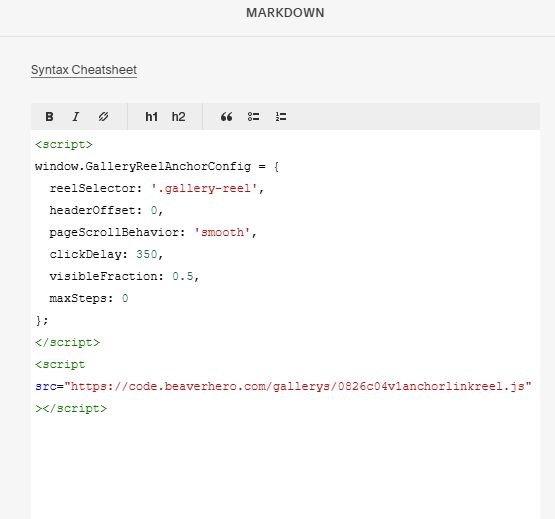Screen dimensions: 555x519
Task: Click the '.gallery-reel' selector value
Action: [204, 188]
